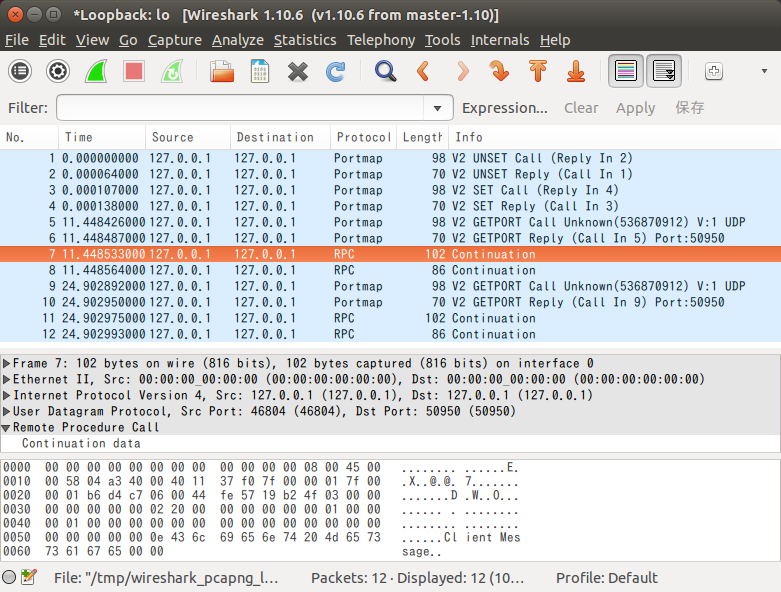This screenshot has width=781, height=592.
Task: Open the capture interfaces list icon
Action: click(x=20, y=71)
